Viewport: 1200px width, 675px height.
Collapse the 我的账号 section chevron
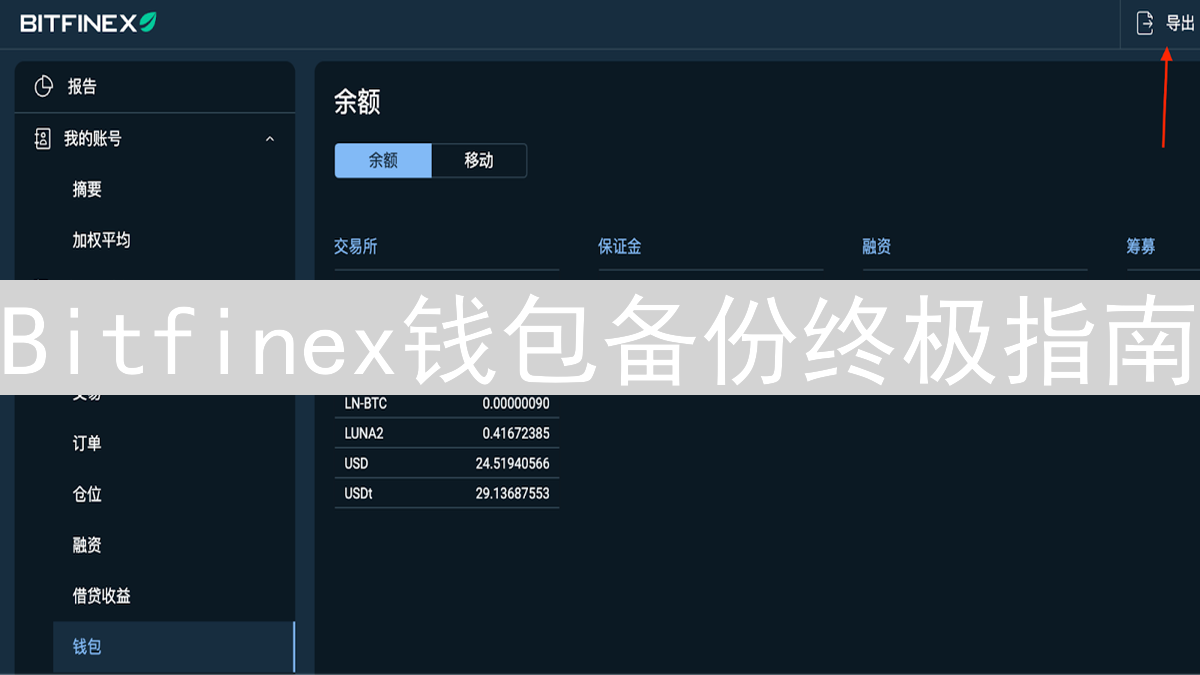point(270,139)
